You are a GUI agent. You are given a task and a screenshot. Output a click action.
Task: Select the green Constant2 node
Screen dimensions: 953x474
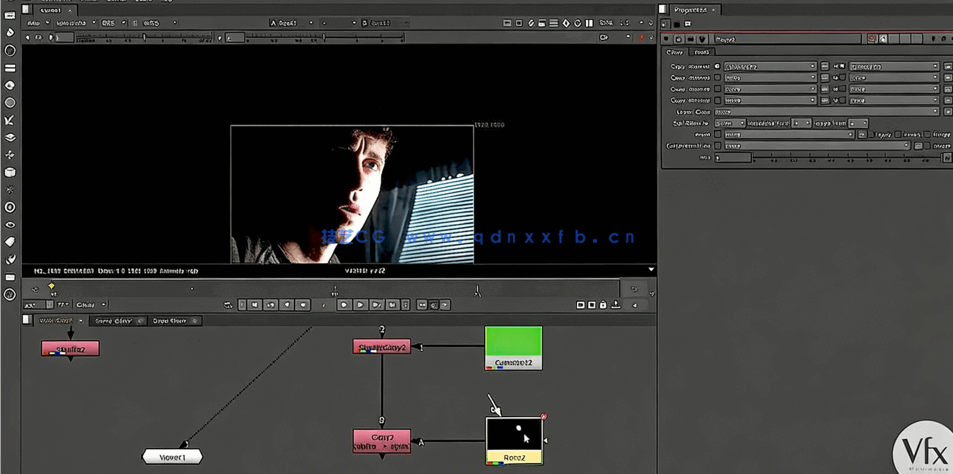pyautogui.click(x=513, y=348)
